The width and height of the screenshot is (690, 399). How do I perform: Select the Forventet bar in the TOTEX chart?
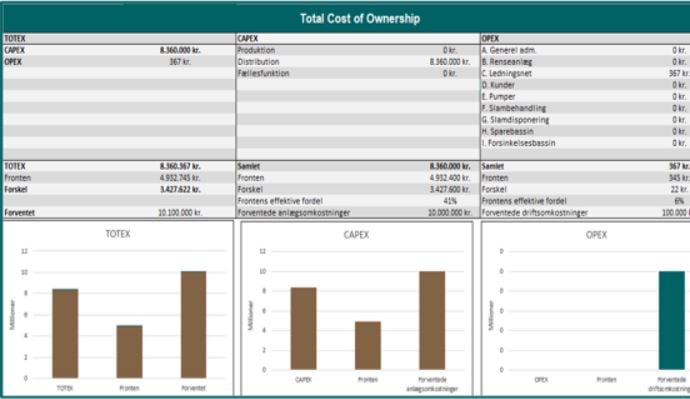pyautogui.click(x=194, y=325)
